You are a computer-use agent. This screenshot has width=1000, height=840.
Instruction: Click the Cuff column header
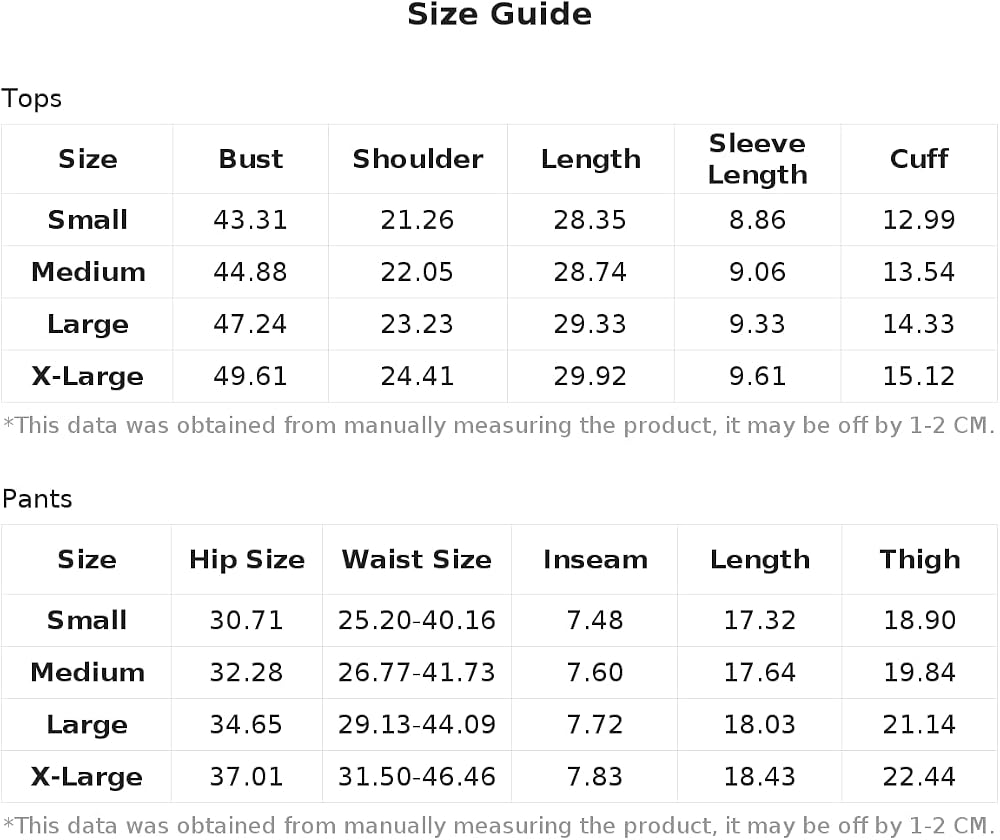pyautogui.click(x=919, y=159)
